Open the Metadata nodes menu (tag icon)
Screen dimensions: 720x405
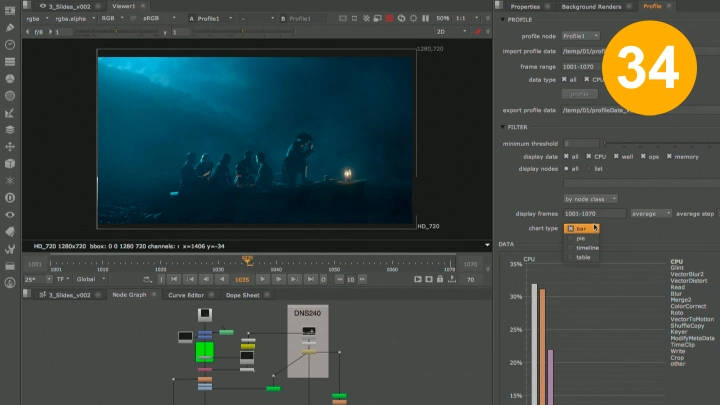[x=10, y=232]
